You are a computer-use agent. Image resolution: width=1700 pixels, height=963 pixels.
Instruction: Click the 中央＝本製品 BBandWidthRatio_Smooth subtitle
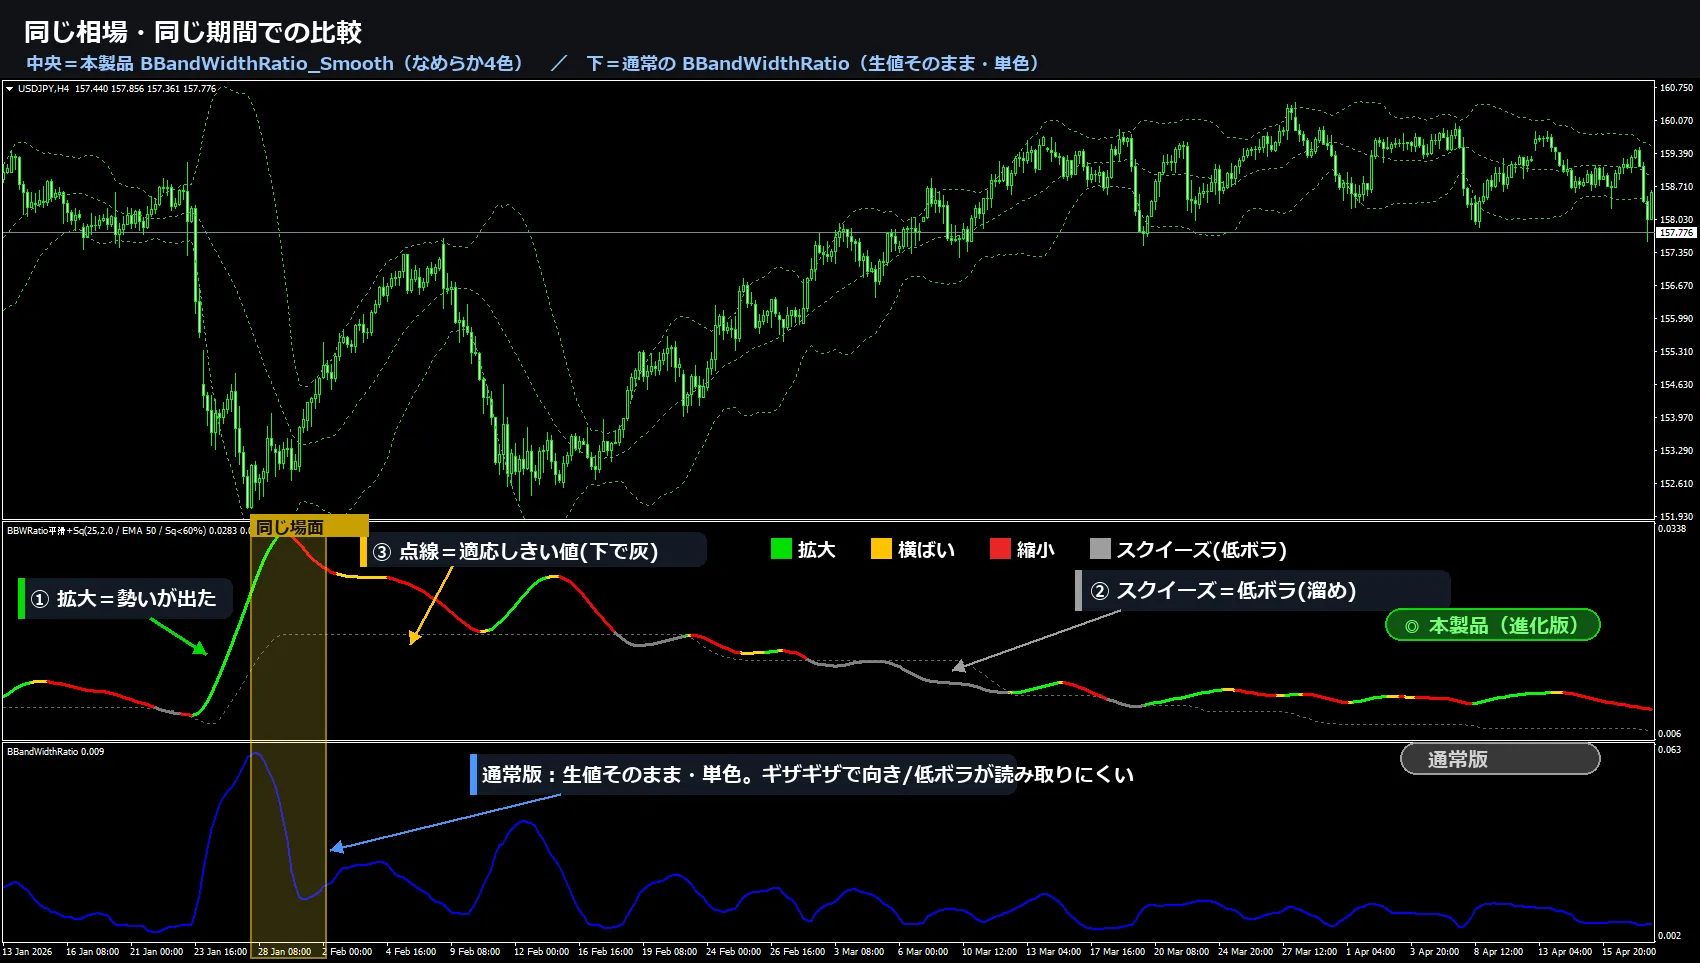[275, 63]
